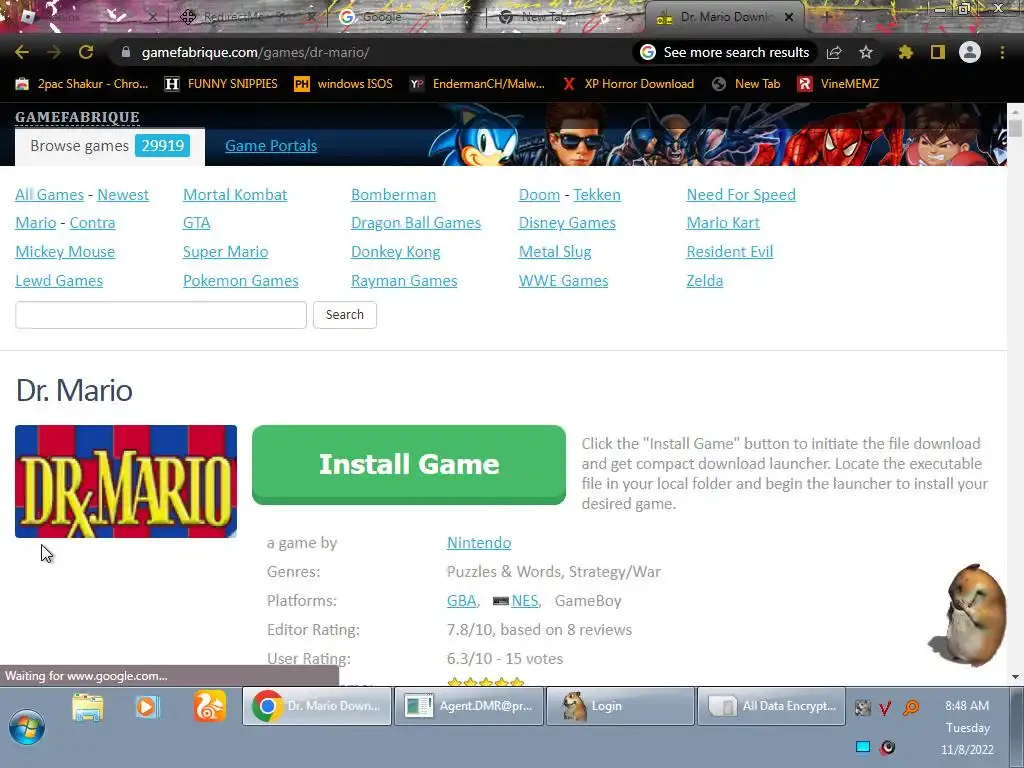Open the Newest games link
Screen dimensions: 1024x768
[x=123, y=195]
